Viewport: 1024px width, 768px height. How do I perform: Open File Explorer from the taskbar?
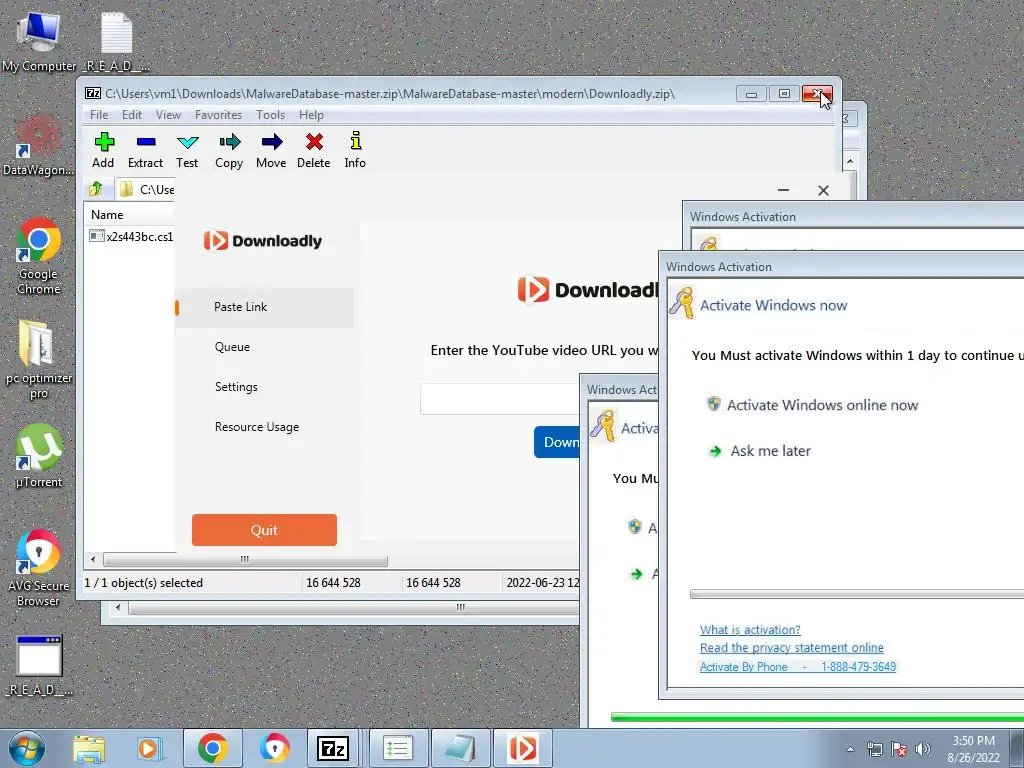tap(89, 748)
